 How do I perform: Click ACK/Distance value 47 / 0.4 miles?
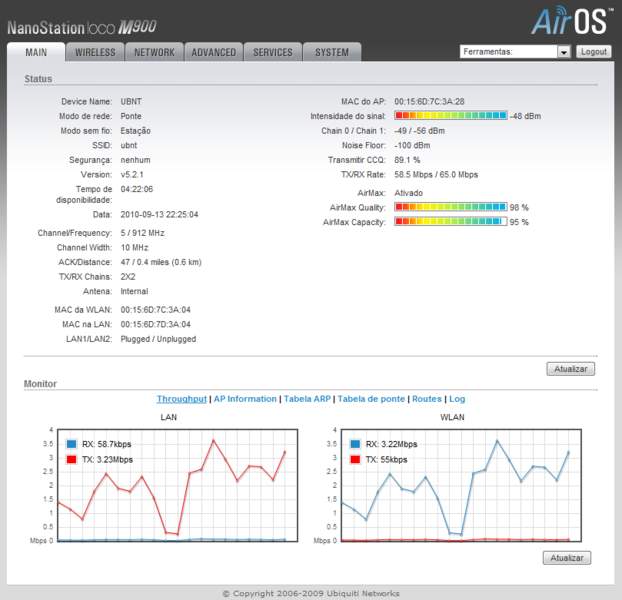[161, 262]
